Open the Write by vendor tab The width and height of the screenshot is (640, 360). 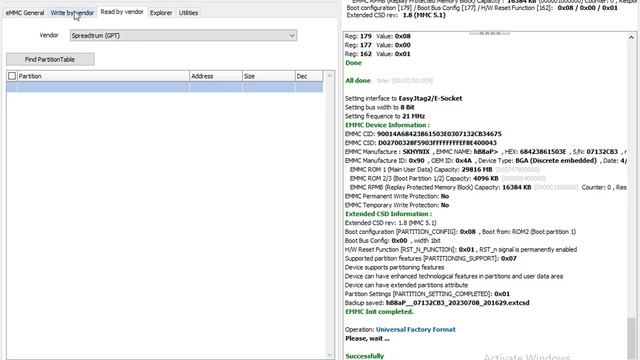coord(72,13)
